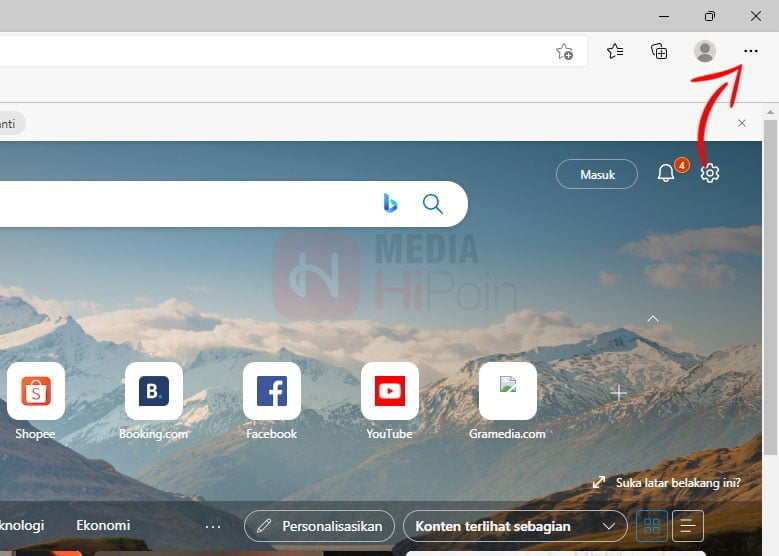The image size is (779, 556).
Task: Click the vertical scrollbar thumb
Action: click(771, 287)
